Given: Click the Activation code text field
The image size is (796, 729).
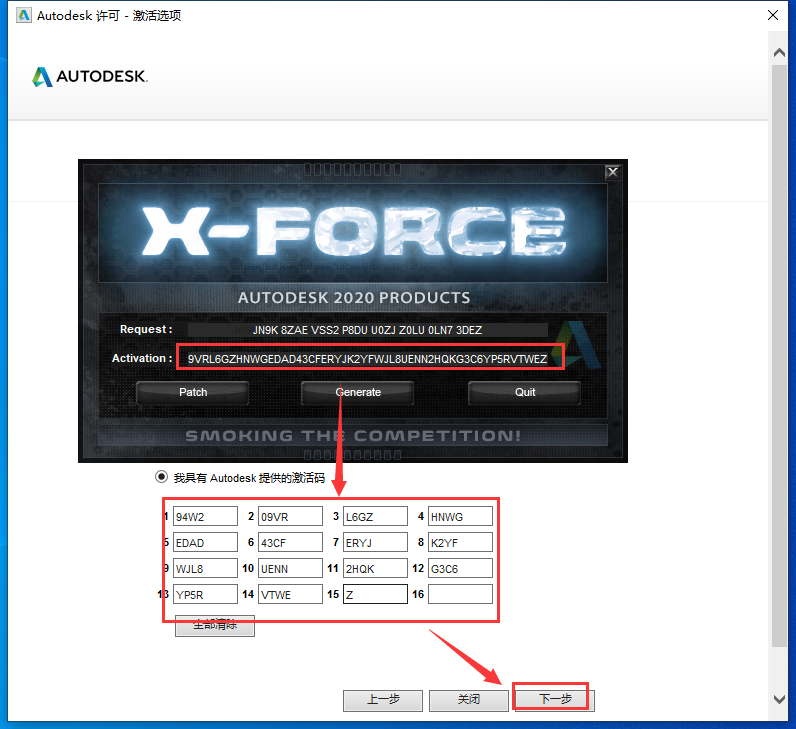Looking at the screenshot, I should click(x=368, y=358).
